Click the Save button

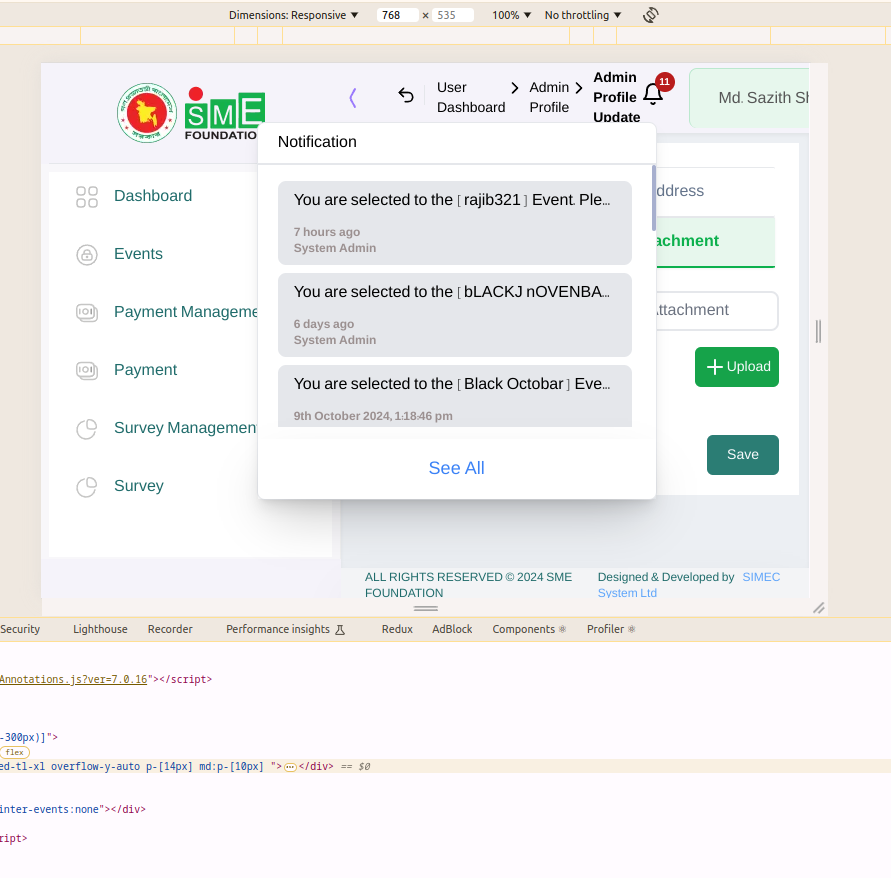coord(743,455)
